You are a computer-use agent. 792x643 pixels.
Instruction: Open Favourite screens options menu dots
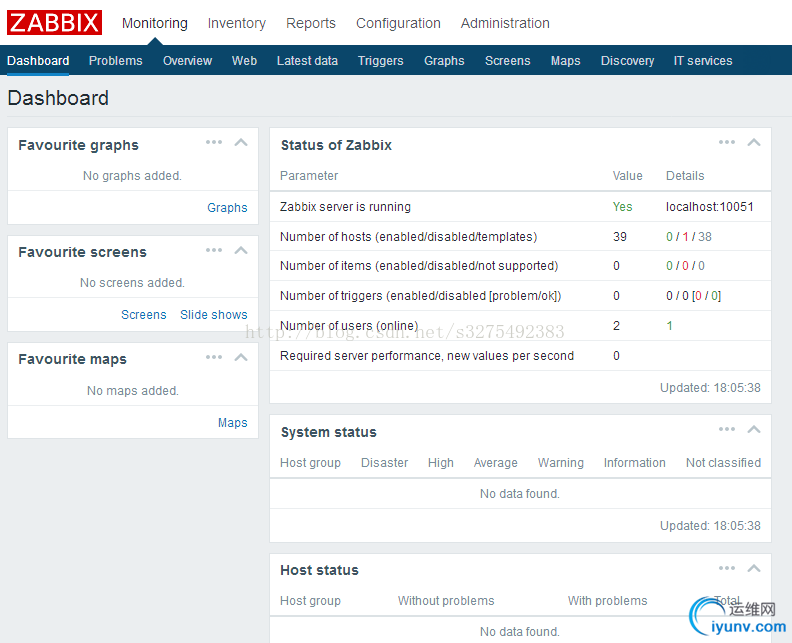click(x=214, y=250)
